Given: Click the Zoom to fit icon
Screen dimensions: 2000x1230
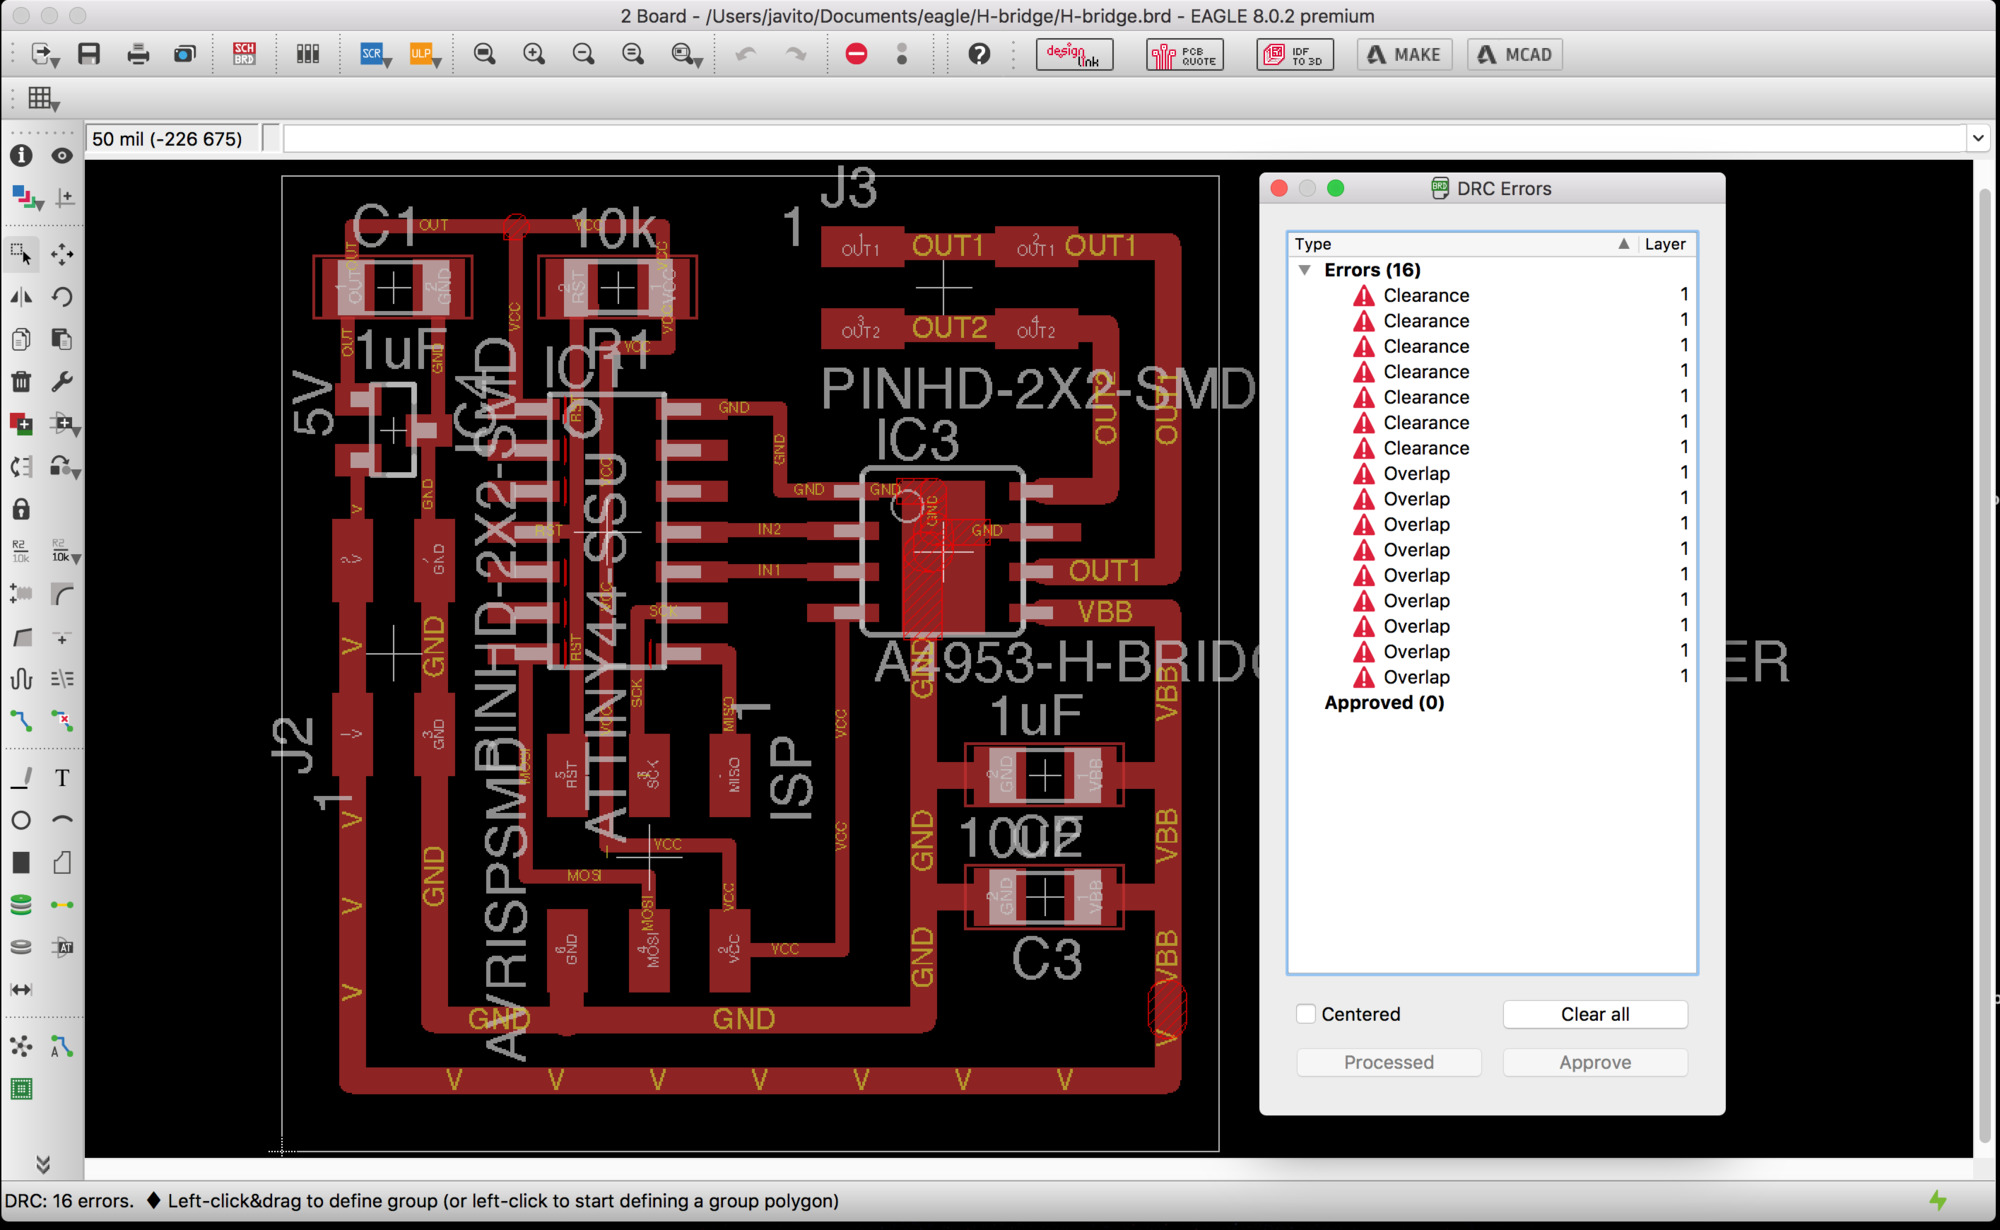Looking at the screenshot, I should coord(484,54).
